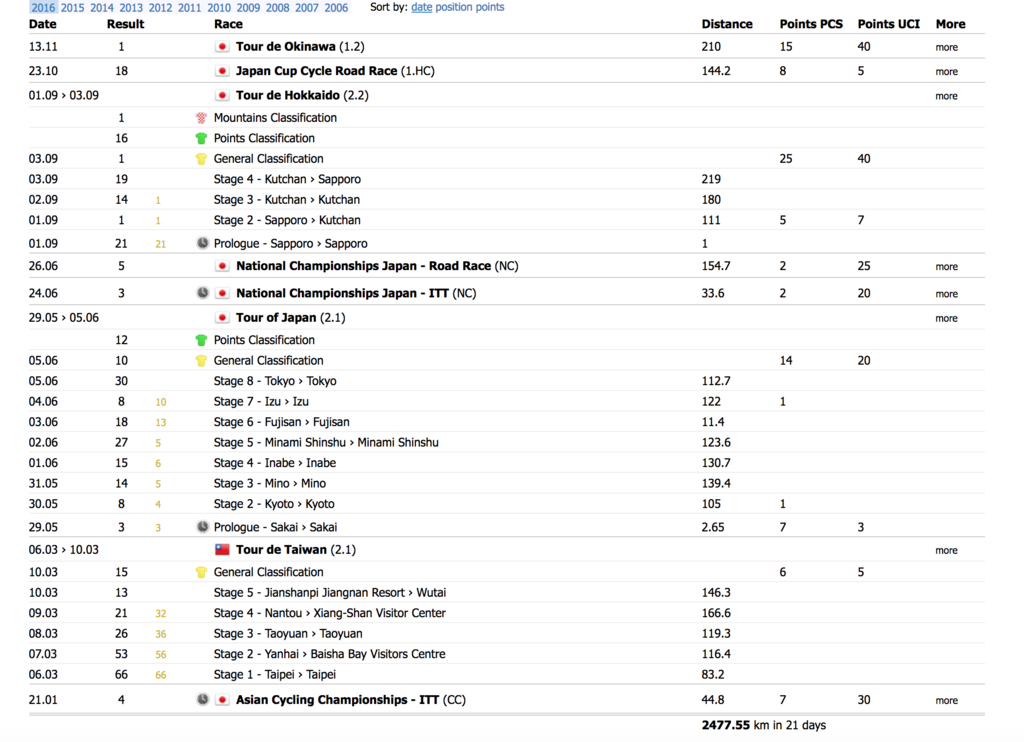Open the 2006 season results

tap(336, 7)
